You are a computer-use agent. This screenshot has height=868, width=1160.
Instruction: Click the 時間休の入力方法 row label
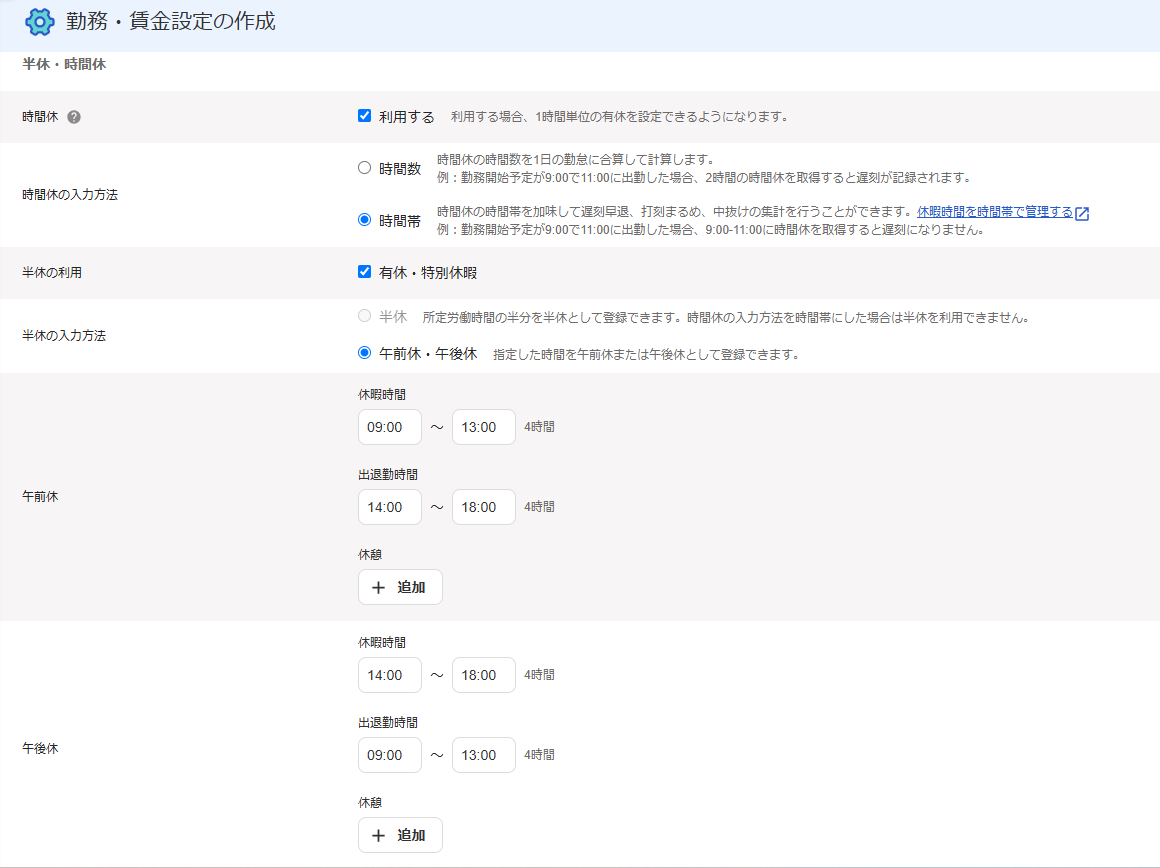70,195
